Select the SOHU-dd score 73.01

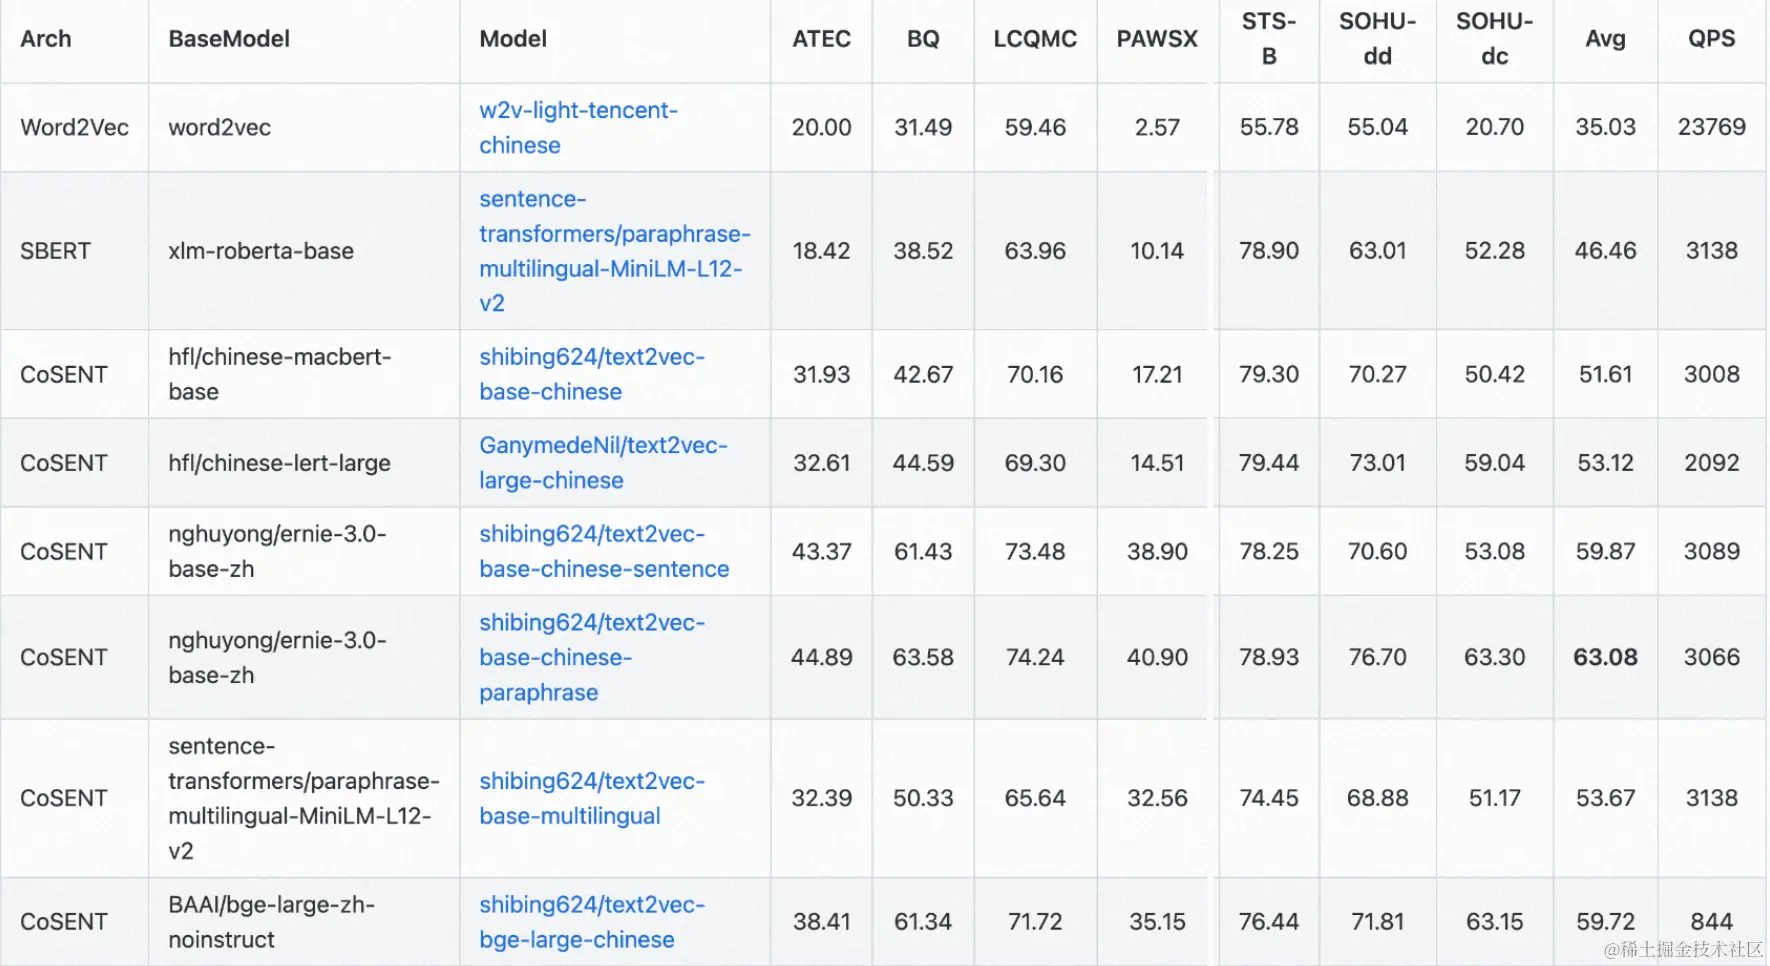pyautogui.click(x=1378, y=463)
